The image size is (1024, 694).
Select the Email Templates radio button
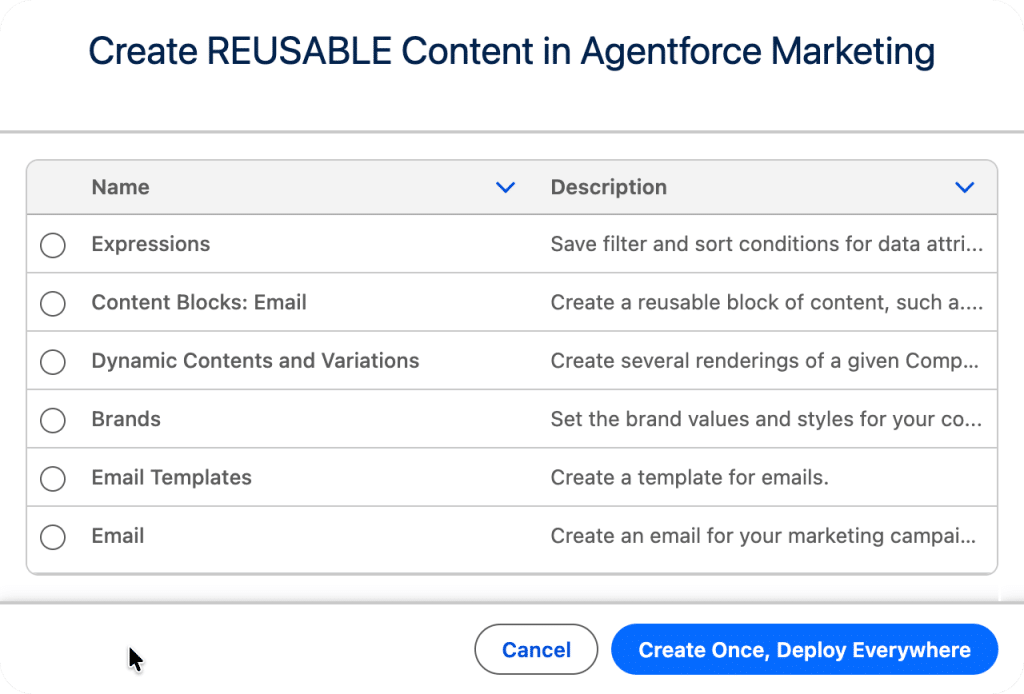pyautogui.click(x=52, y=478)
